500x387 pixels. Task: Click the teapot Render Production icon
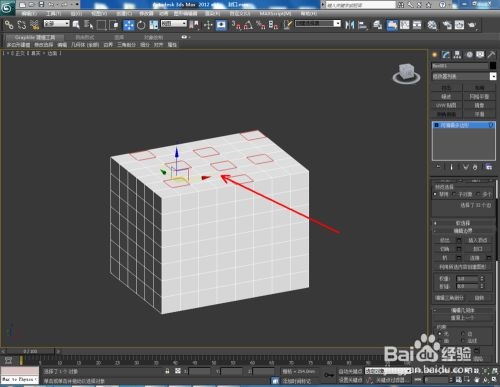coord(472,25)
